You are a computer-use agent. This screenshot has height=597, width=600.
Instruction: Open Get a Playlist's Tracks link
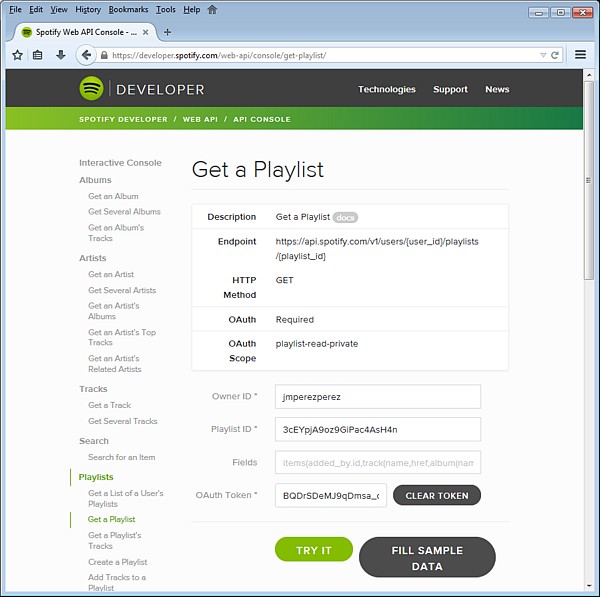(114, 541)
